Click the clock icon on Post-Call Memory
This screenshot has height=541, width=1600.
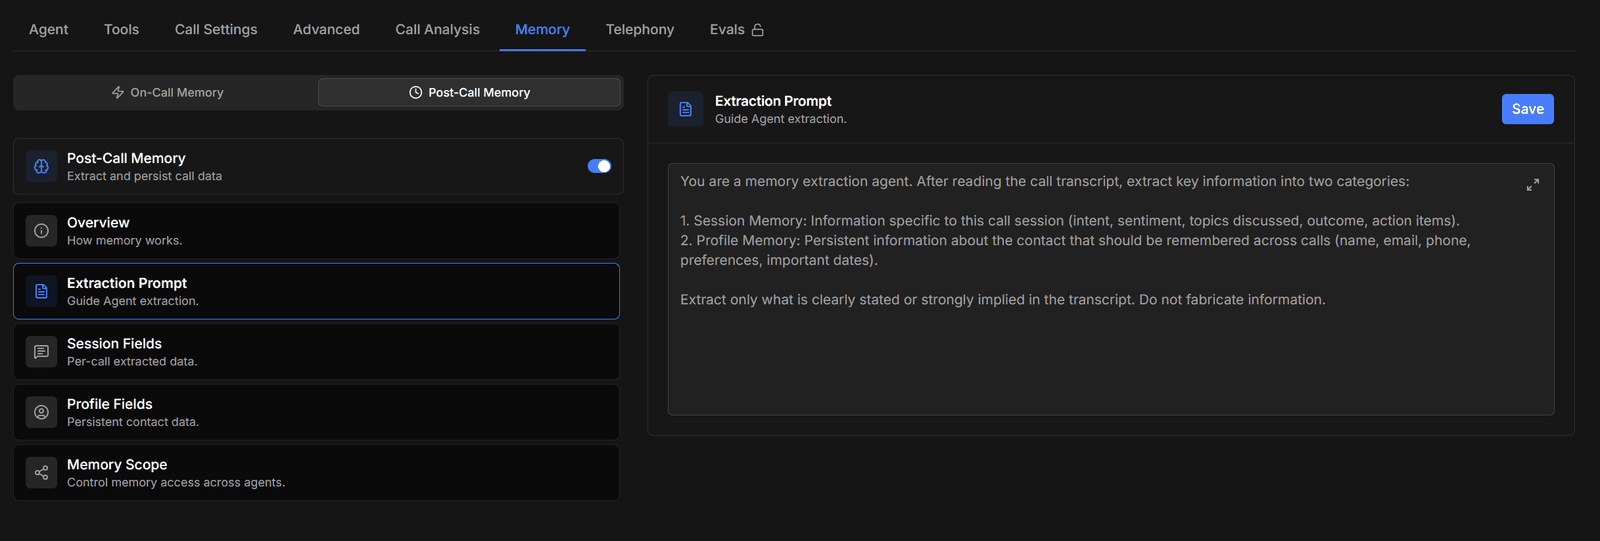416,92
